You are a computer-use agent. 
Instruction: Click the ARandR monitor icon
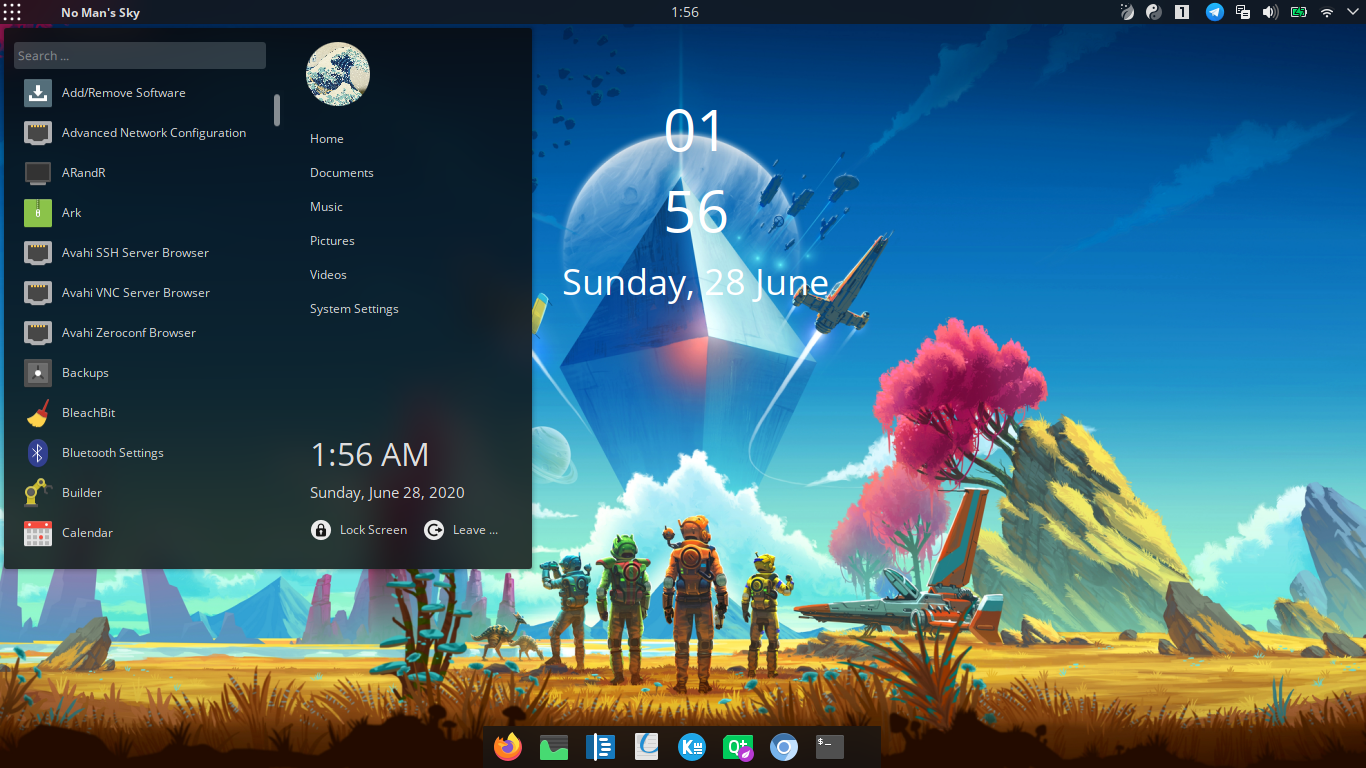pyautogui.click(x=38, y=173)
